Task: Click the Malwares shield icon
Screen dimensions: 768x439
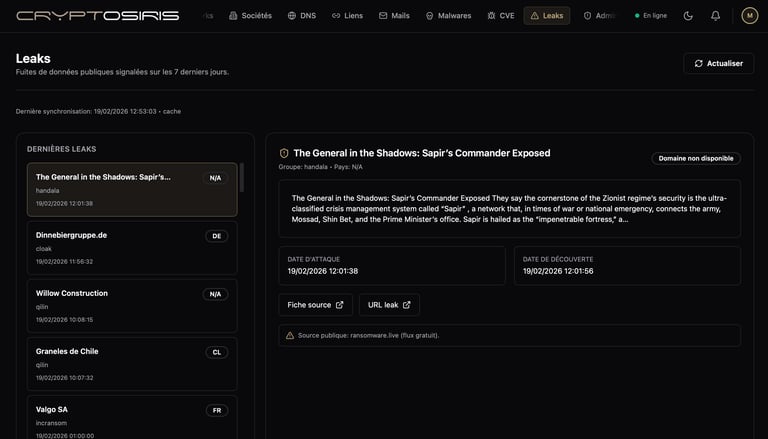Action: point(430,16)
